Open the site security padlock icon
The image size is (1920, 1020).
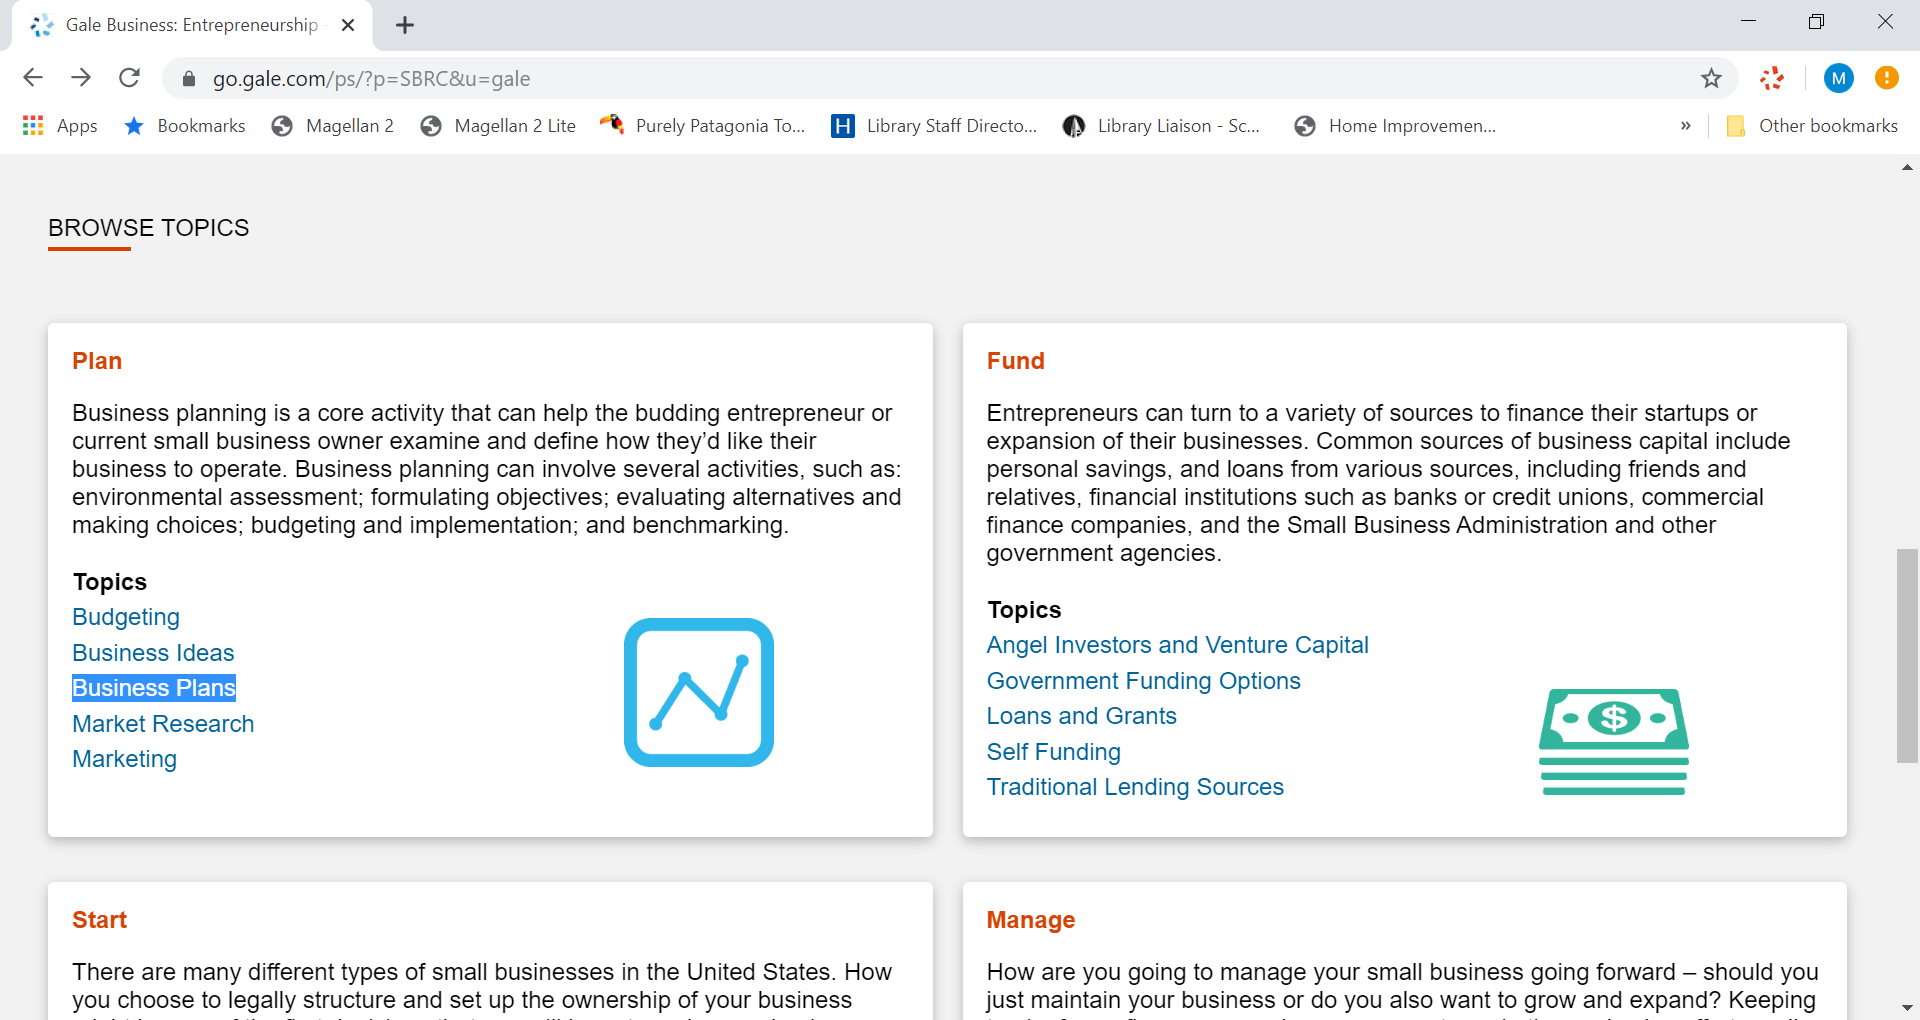click(187, 78)
